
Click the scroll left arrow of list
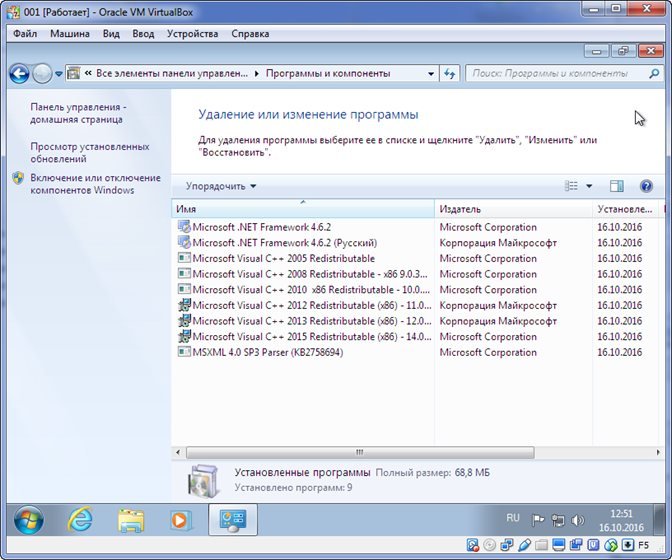click(178, 452)
